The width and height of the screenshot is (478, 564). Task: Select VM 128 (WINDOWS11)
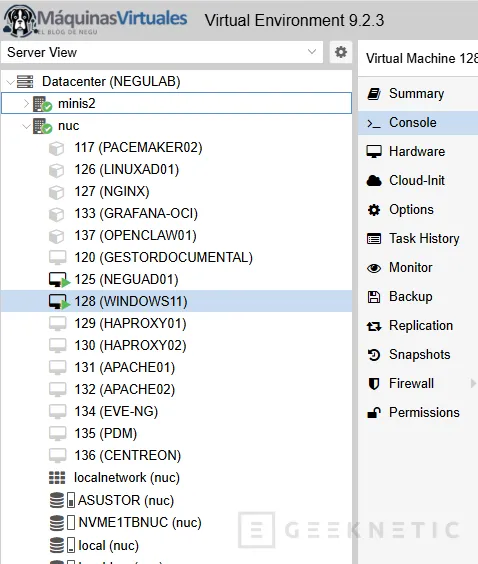[131, 301]
